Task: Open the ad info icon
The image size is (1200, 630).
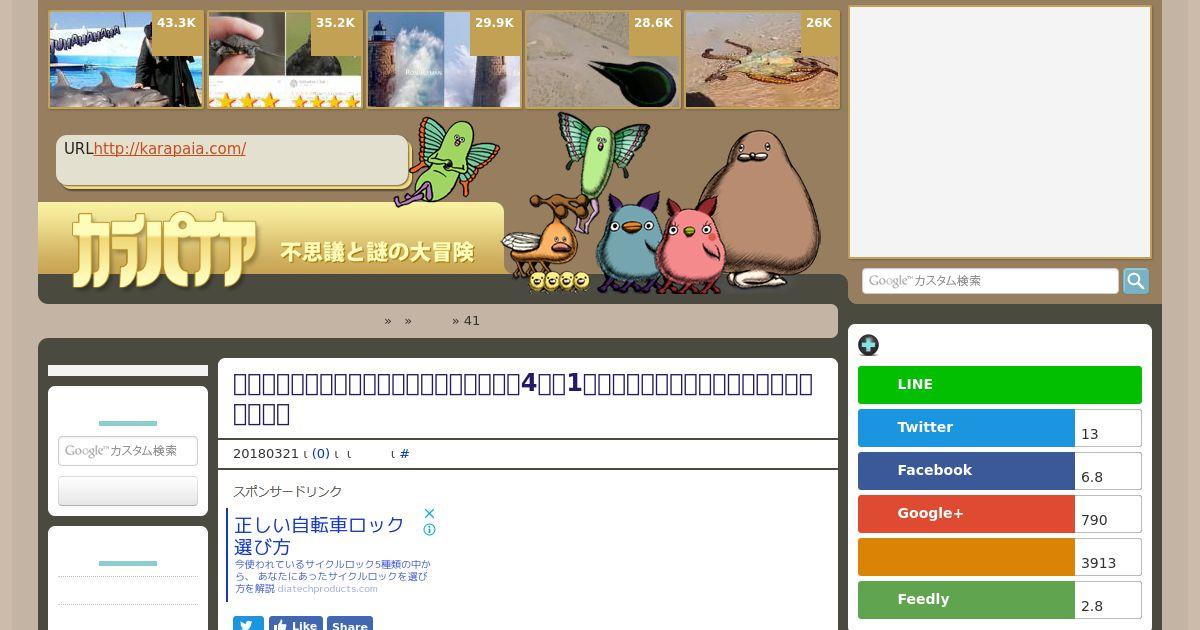Action: click(x=429, y=530)
